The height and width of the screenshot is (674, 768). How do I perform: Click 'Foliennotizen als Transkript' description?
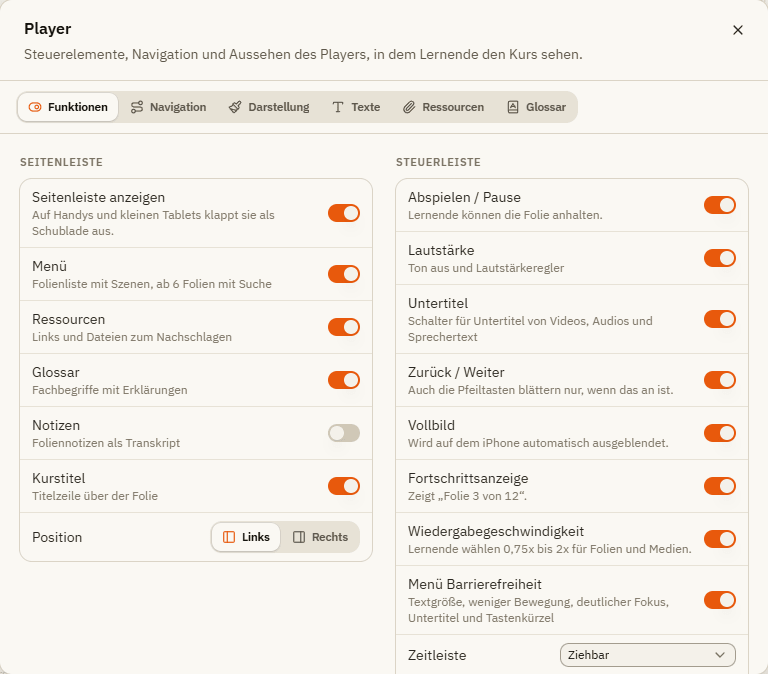pos(106,443)
